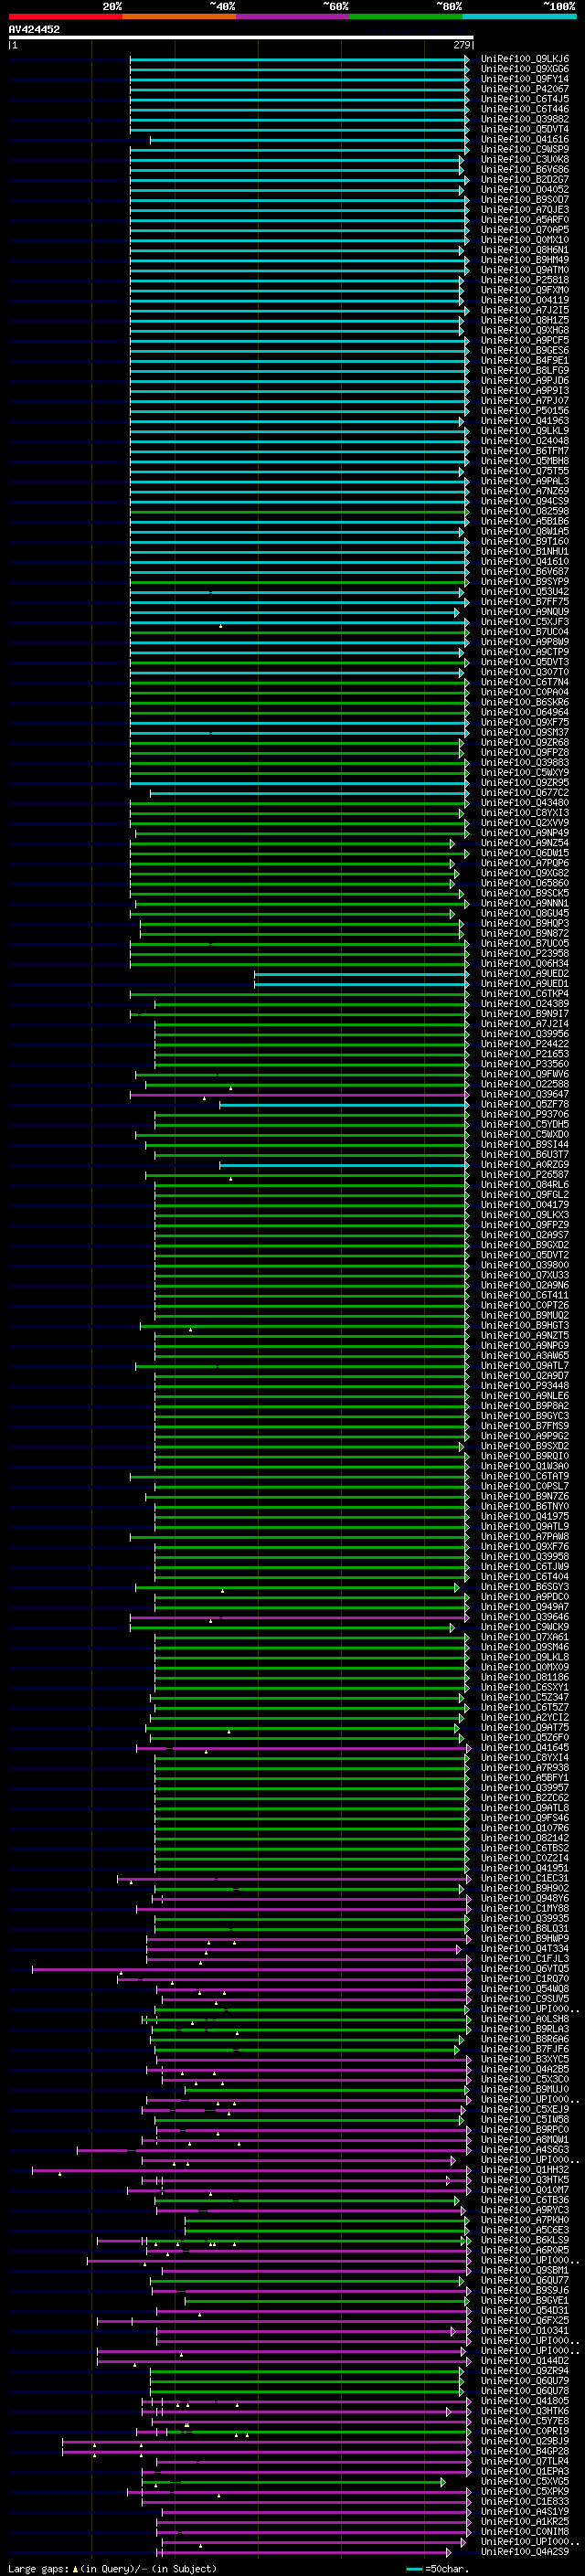Select the label UniRef100_B6KLS9
This screenshot has height=2576, width=585.
click(525, 2241)
